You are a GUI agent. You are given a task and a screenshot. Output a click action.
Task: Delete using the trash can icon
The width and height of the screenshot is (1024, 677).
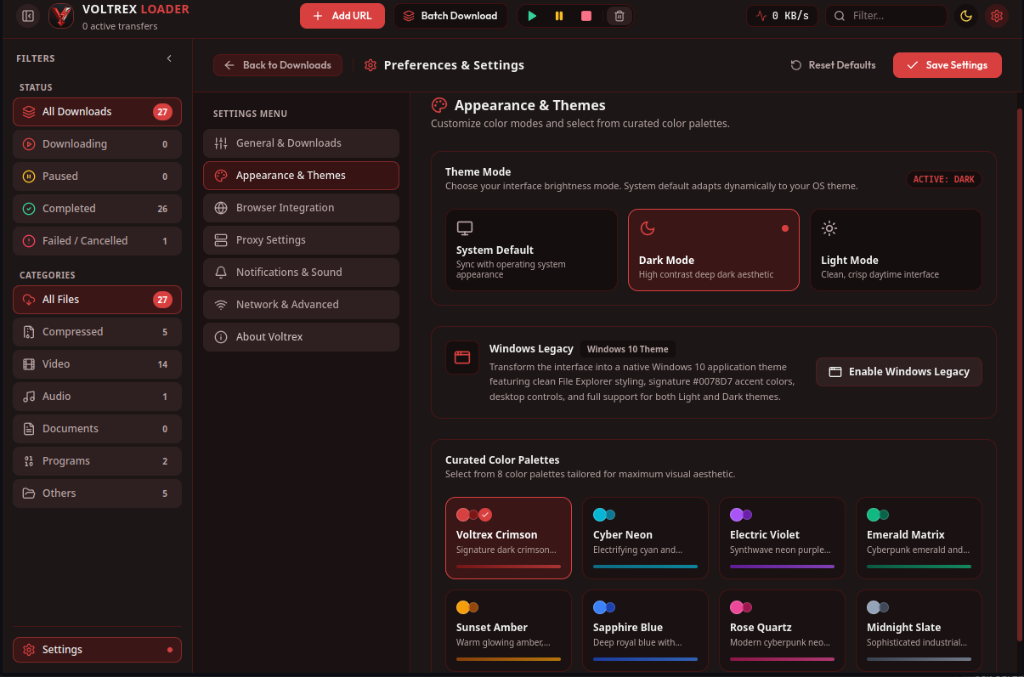point(619,16)
